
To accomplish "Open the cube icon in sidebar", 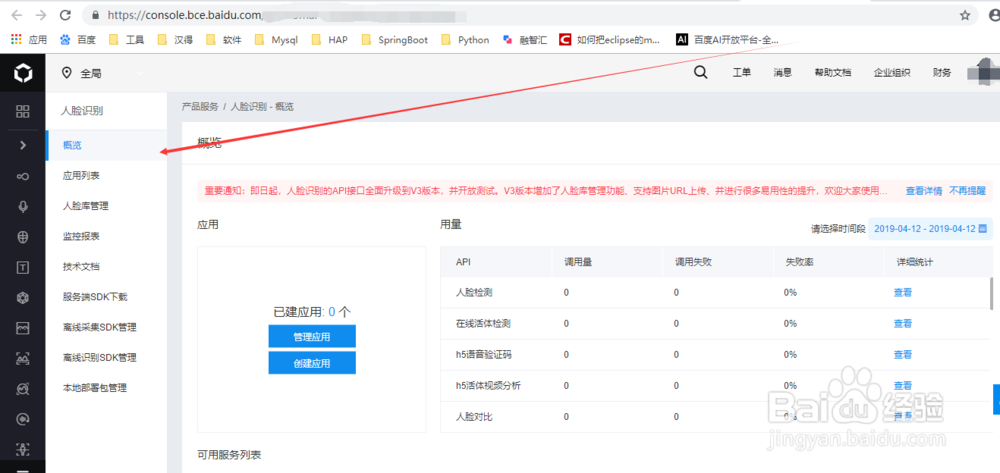I will pos(23,298).
